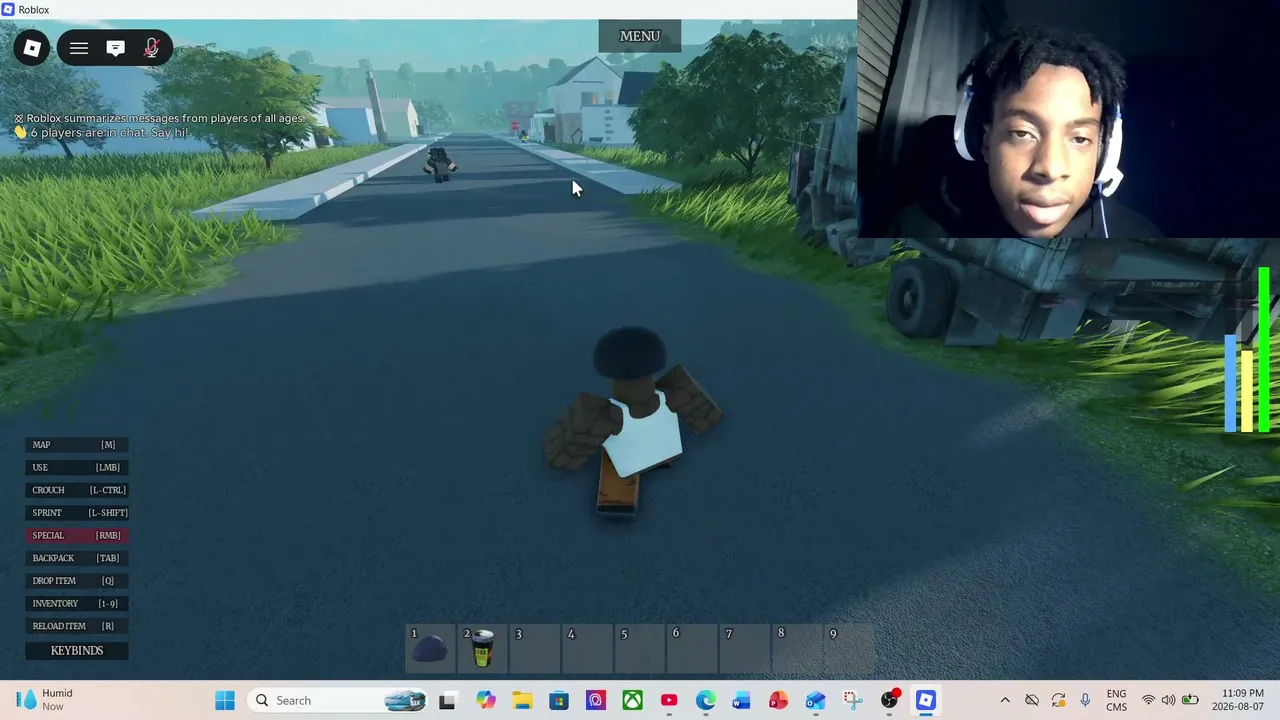Click the crossed-out cloud tray icon
The height and width of the screenshot is (720, 1280).
coord(1032,700)
